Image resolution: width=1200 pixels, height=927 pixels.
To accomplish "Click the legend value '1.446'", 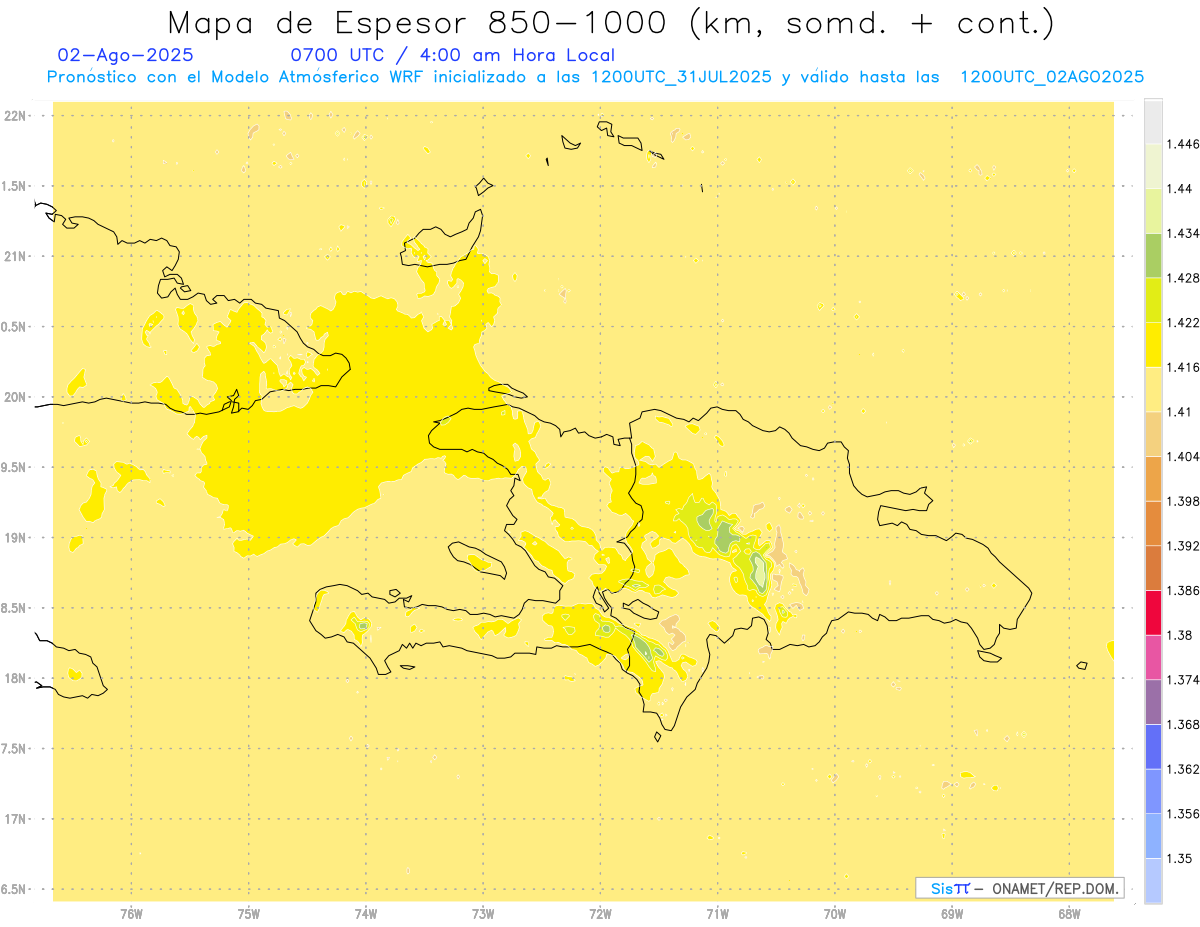I will tap(1184, 144).
